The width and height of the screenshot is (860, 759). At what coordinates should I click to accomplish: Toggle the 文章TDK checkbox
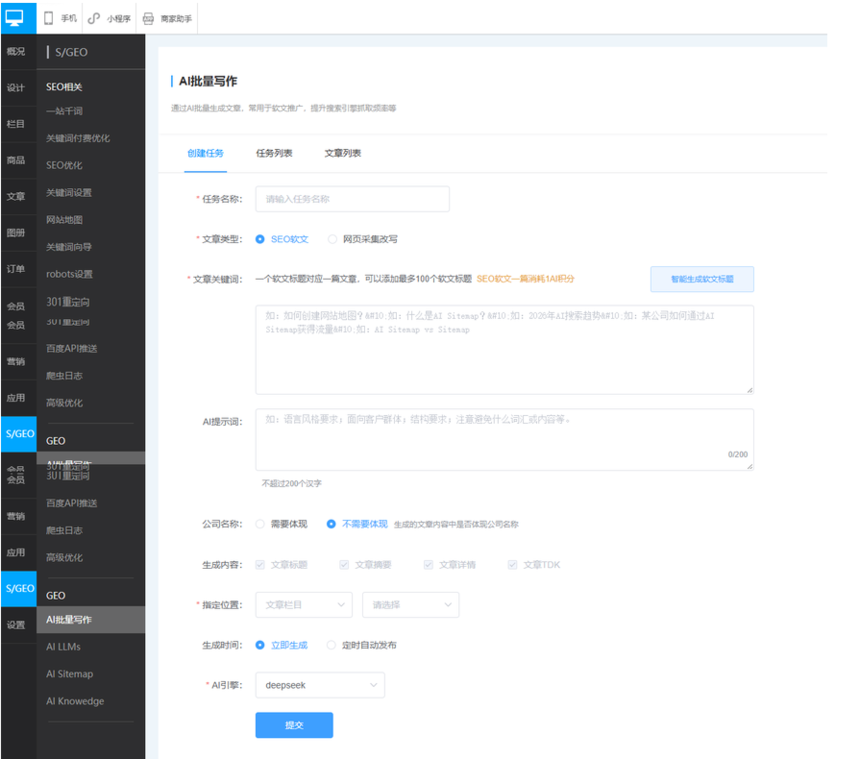512,564
